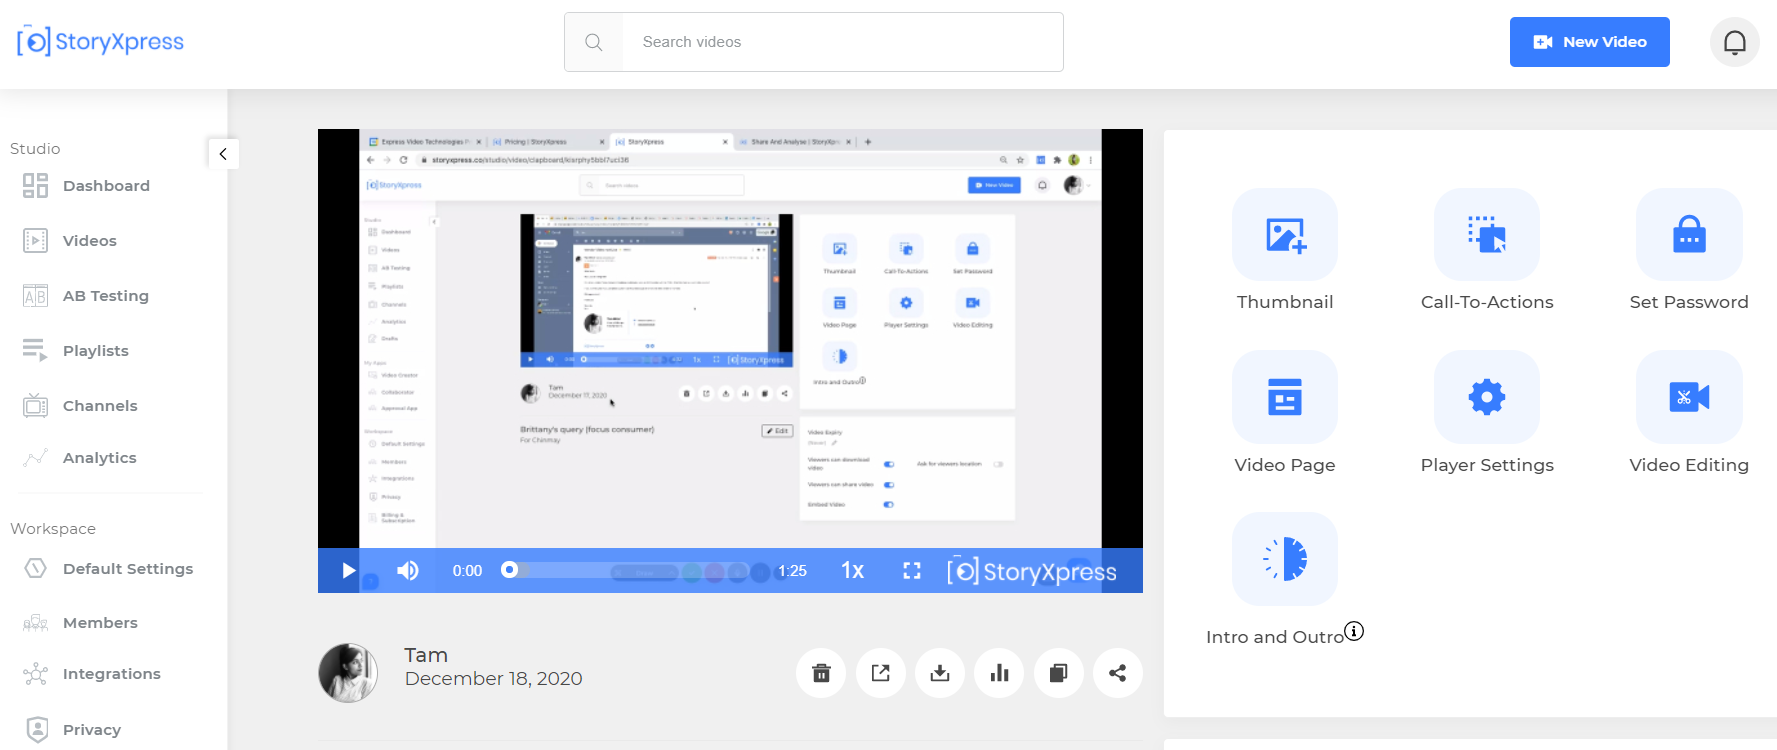Open Player Settings gear icon
The width and height of the screenshot is (1777, 750).
[x=1487, y=397]
